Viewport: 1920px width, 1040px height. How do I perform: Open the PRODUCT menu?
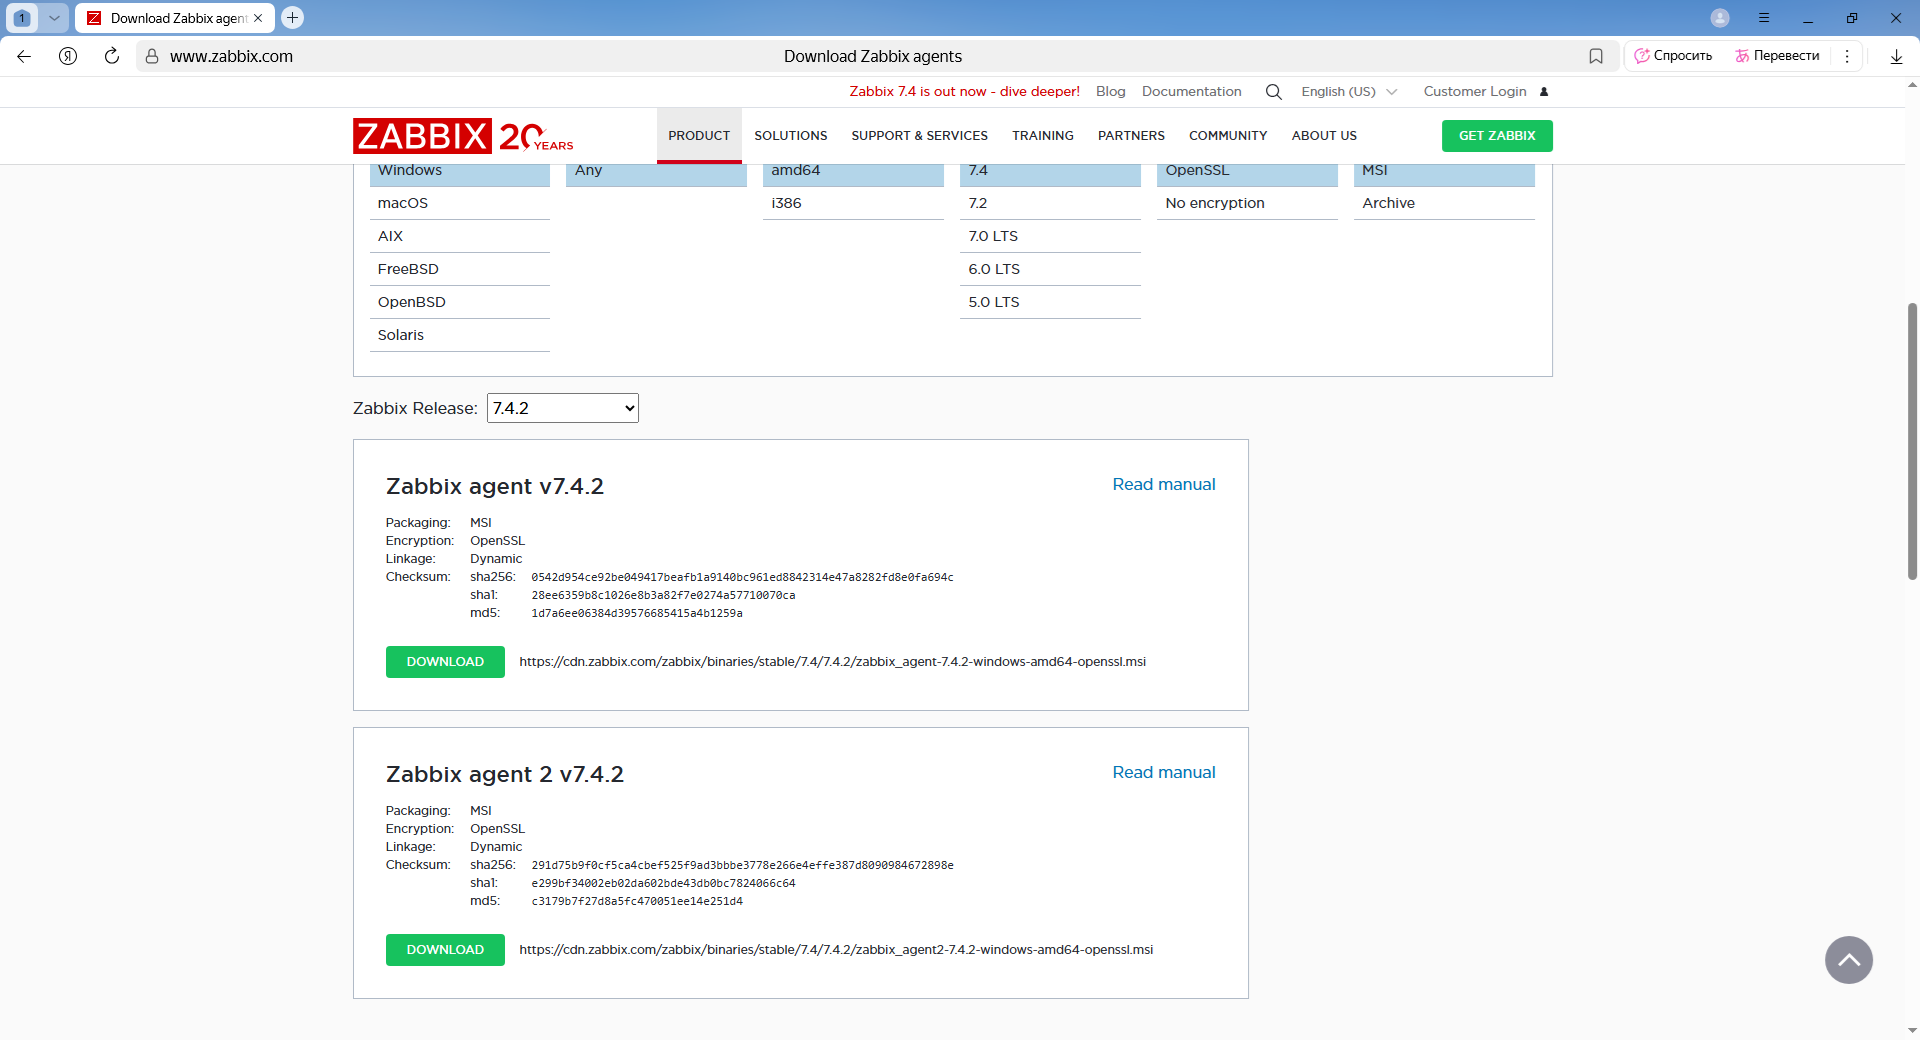699,136
